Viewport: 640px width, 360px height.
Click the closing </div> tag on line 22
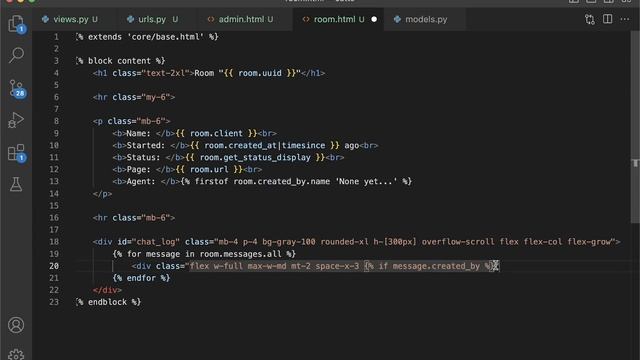click(x=107, y=290)
